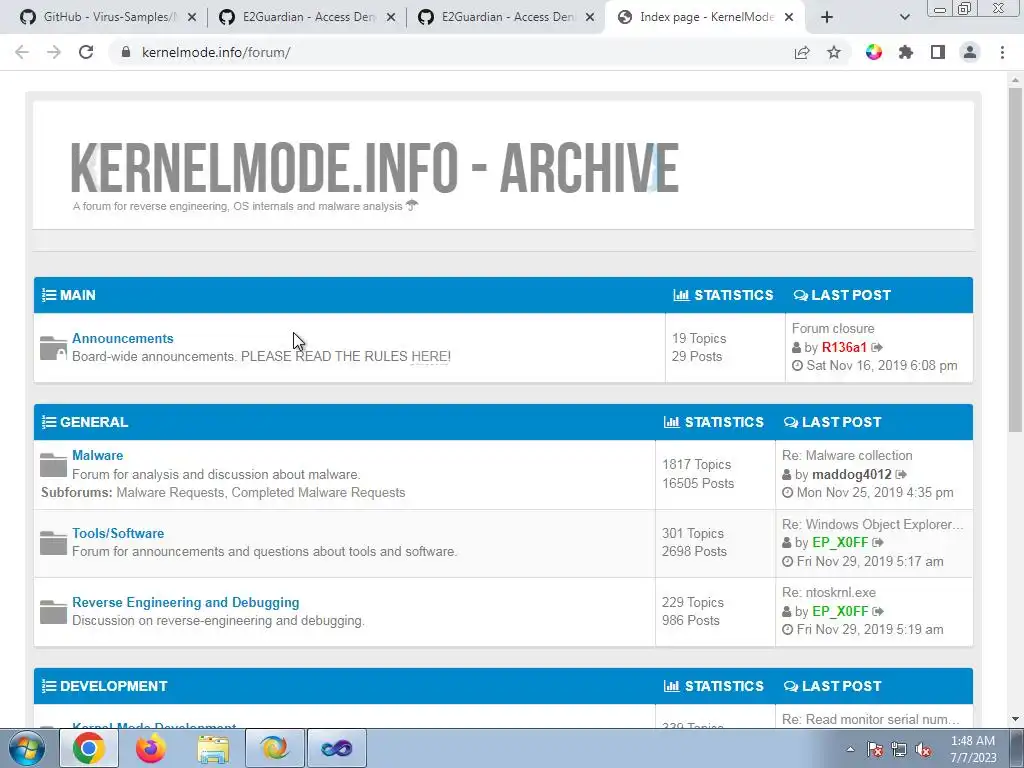The width and height of the screenshot is (1024, 768).
Task: Open EP_X0FF profile in Tools/Software row
Action: click(840, 543)
